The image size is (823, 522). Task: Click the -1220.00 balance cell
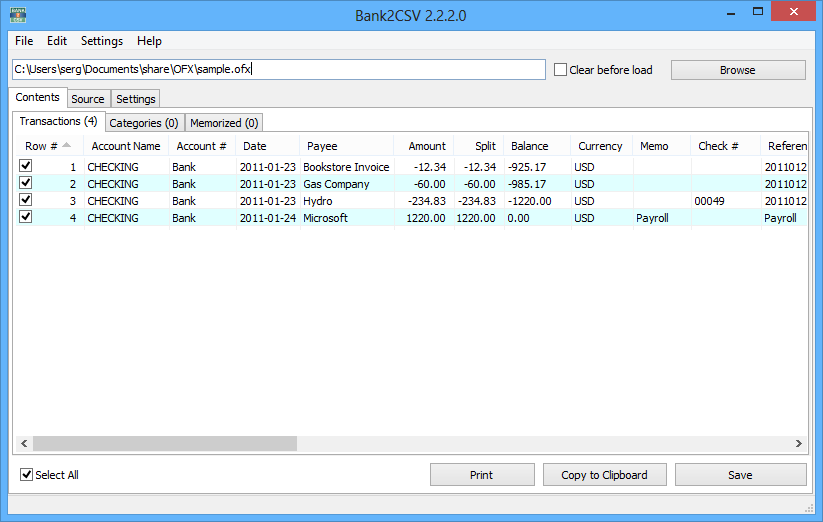coord(537,201)
